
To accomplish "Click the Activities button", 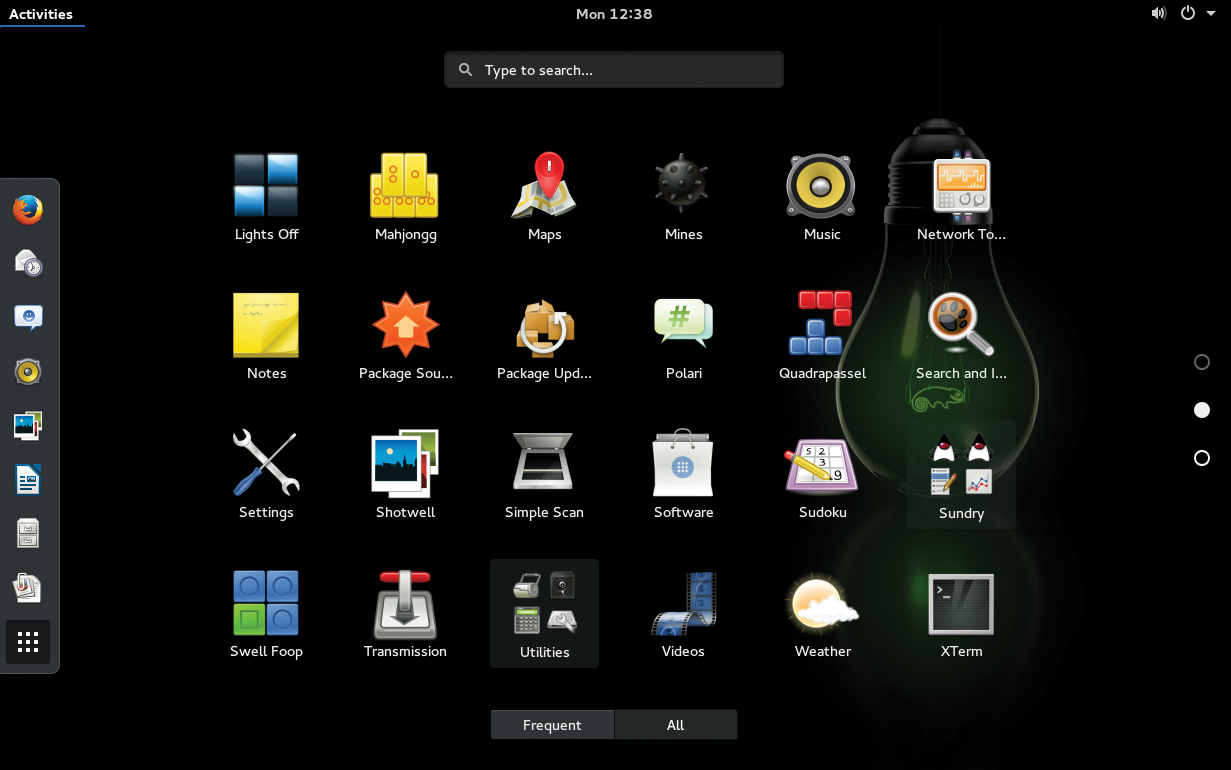I will pyautogui.click(x=41, y=14).
